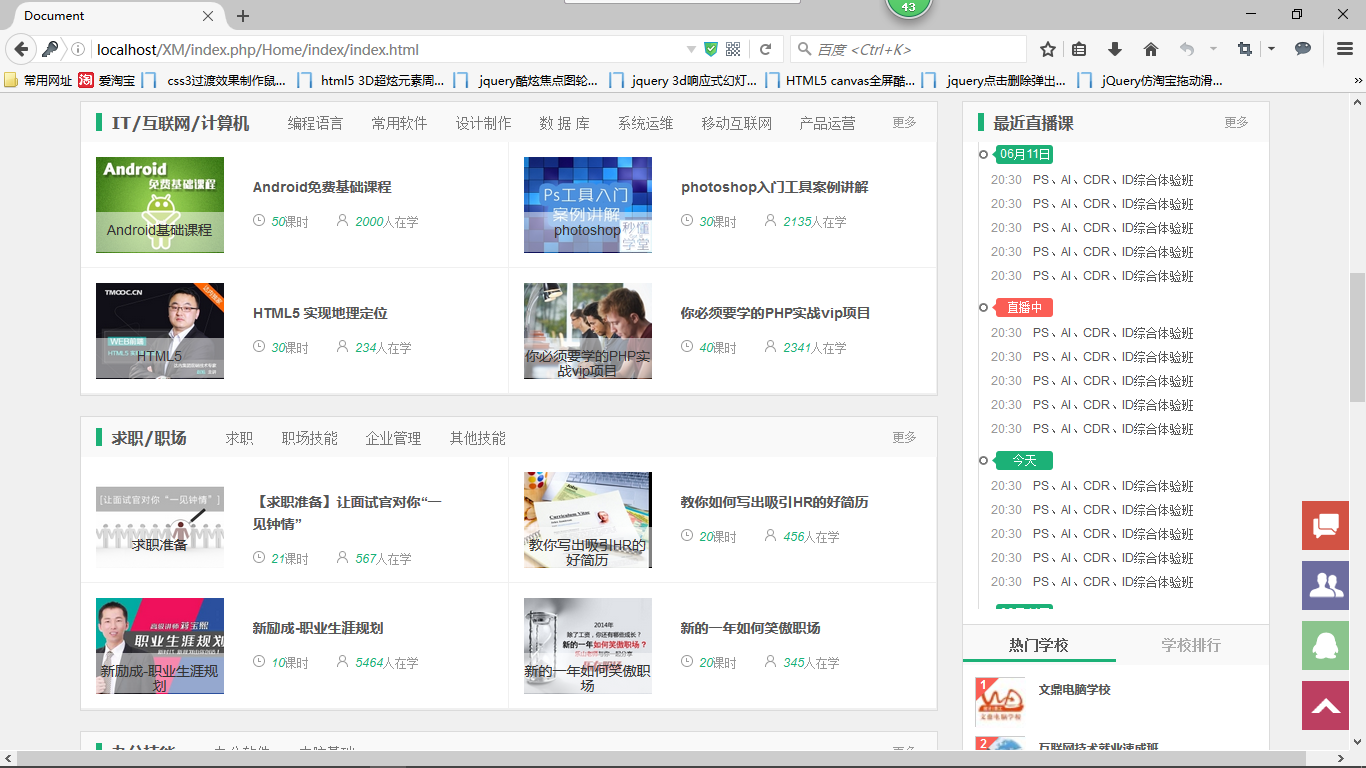Click 更多 in the IT/互联网/计算机 section
Viewport: 1366px width, 768px height.
click(x=904, y=122)
